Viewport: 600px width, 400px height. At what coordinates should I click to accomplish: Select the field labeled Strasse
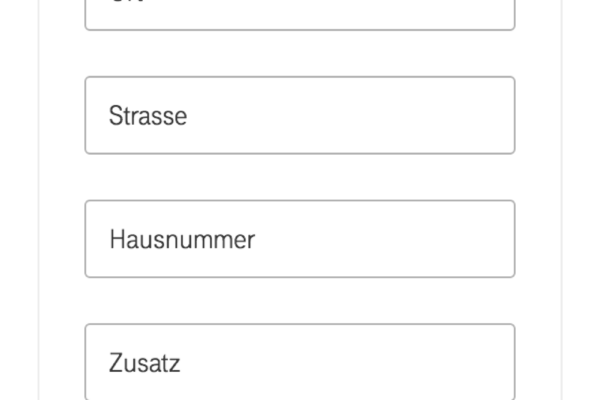pos(300,115)
